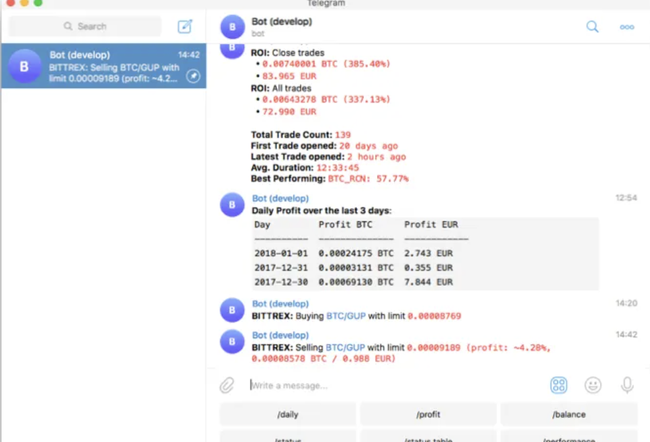Click the 7.844 EUR profit value
650x442 pixels.
pos(429,282)
